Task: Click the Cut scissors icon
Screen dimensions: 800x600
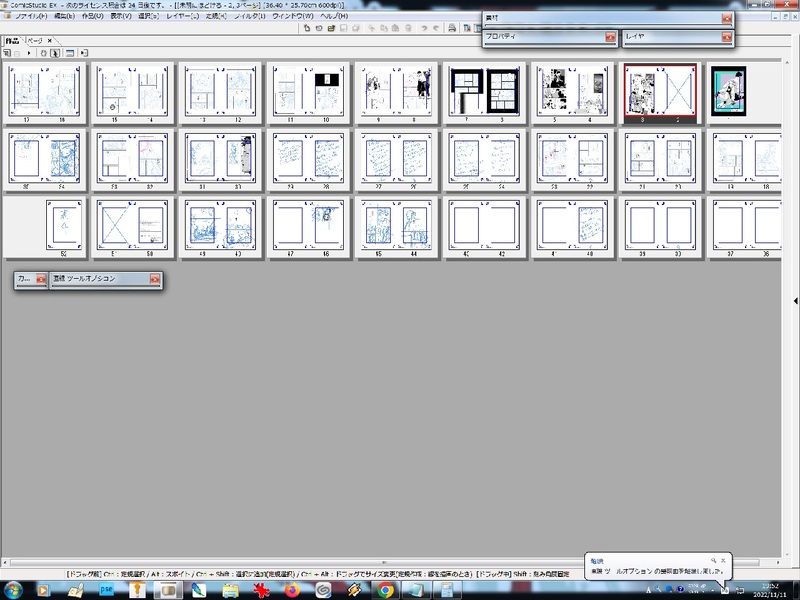Action: [x=371, y=28]
